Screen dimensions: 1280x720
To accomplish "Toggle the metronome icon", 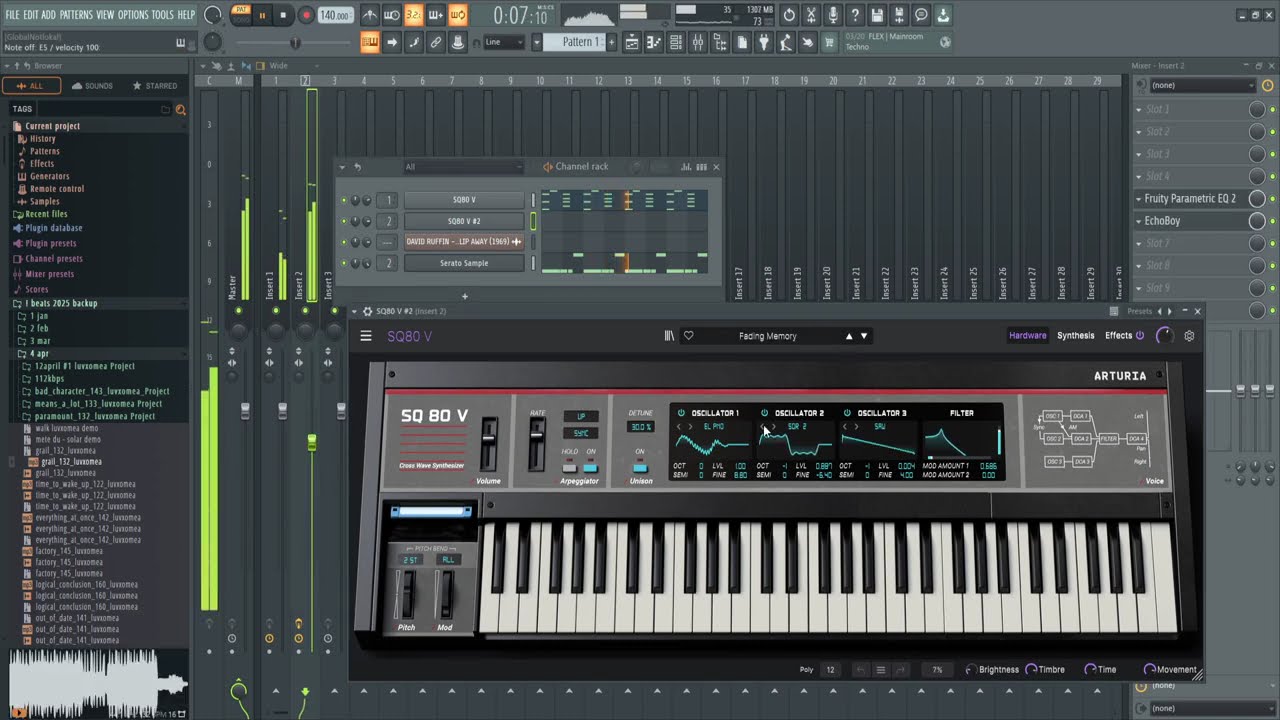I will [370, 15].
